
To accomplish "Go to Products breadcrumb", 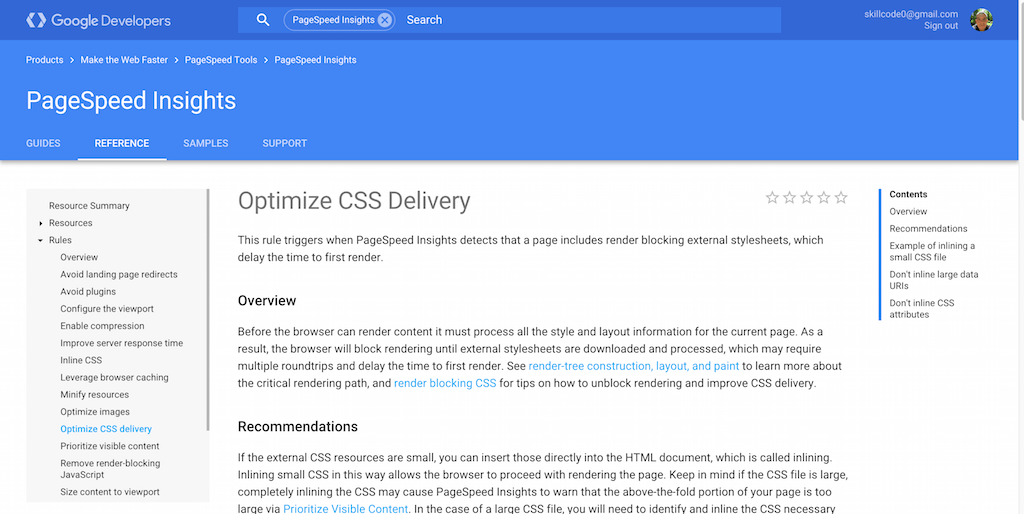I will point(44,59).
